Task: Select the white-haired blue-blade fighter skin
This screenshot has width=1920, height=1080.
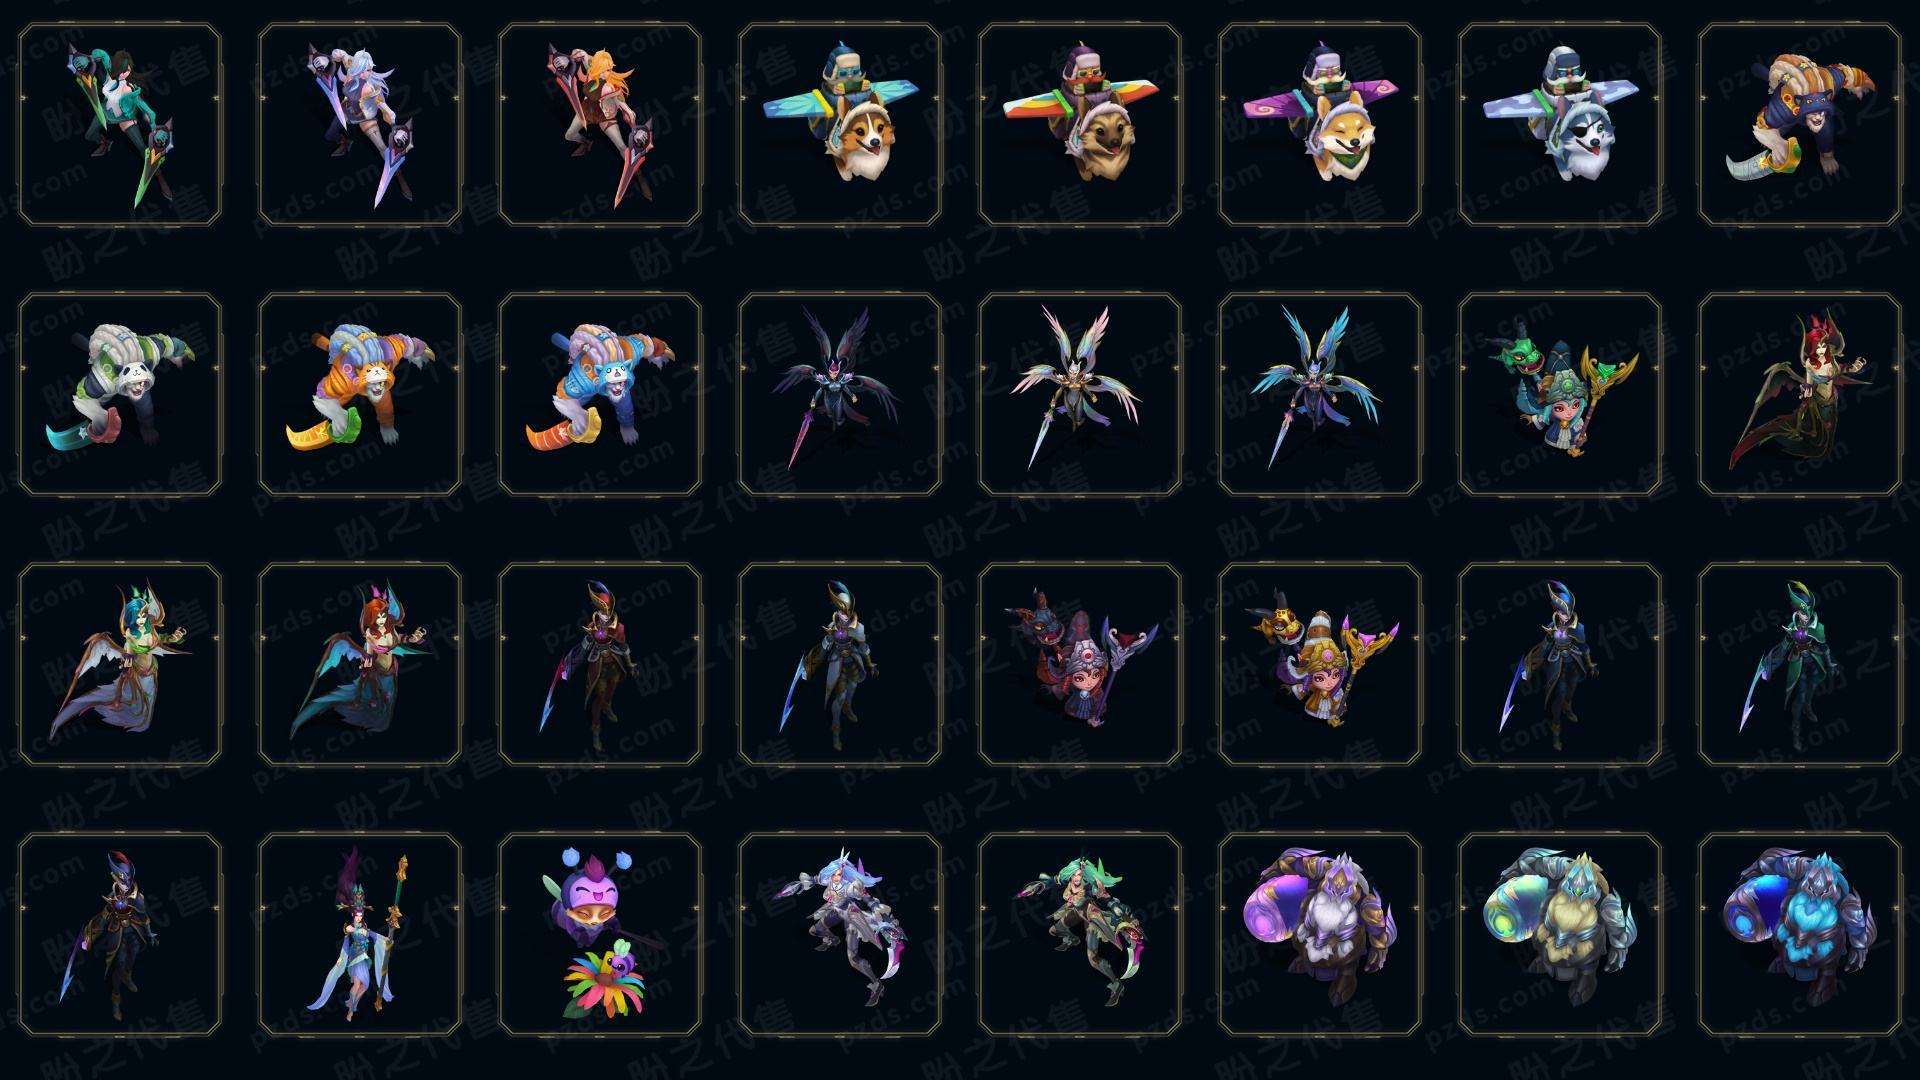Action: click(359, 124)
